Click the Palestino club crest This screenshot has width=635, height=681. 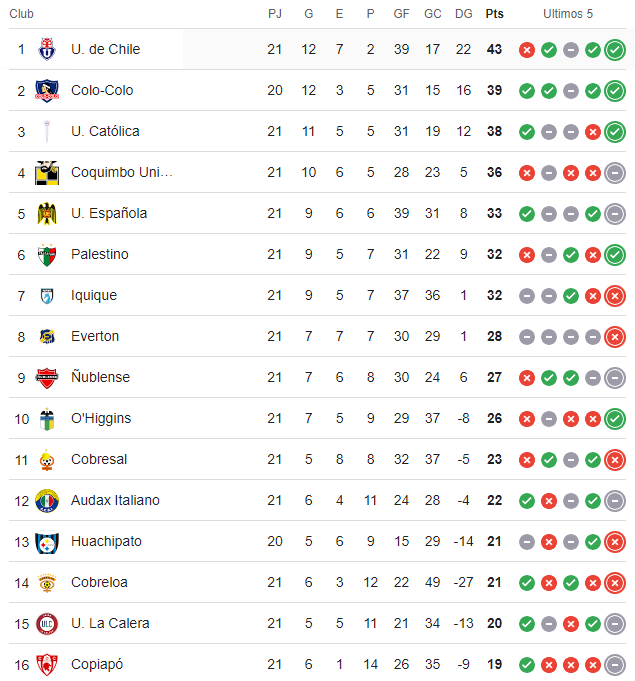coord(47,254)
